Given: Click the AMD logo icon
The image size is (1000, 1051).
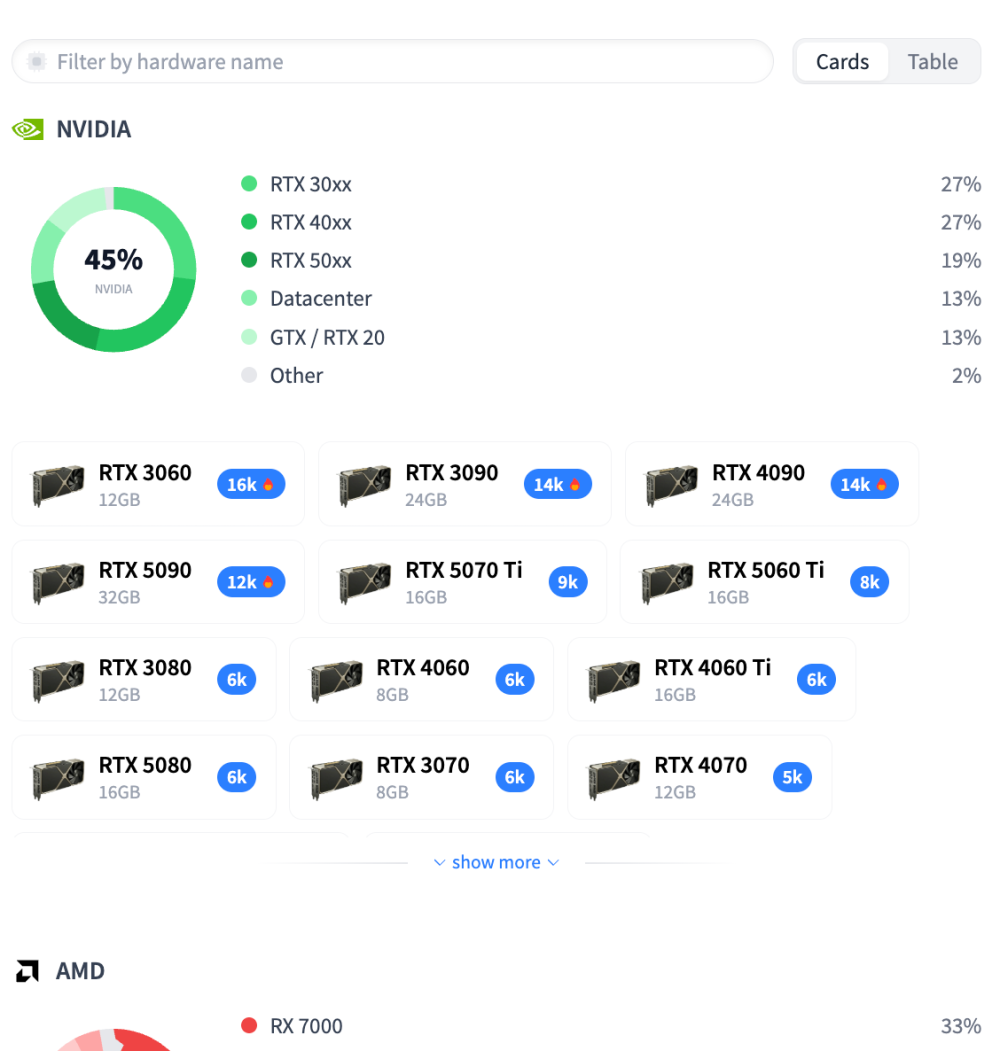Looking at the screenshot, I should (27, 971).
